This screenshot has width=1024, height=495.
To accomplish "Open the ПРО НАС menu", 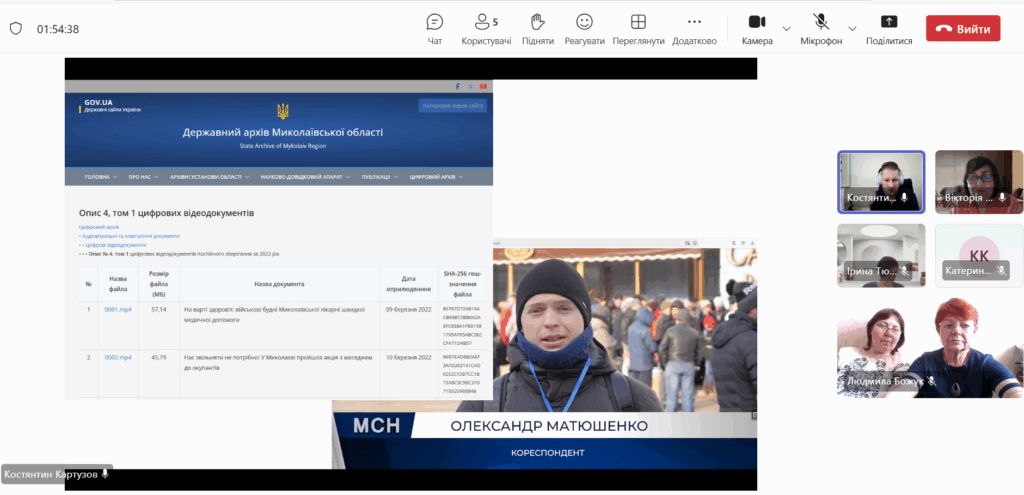I will pos(144,177).
